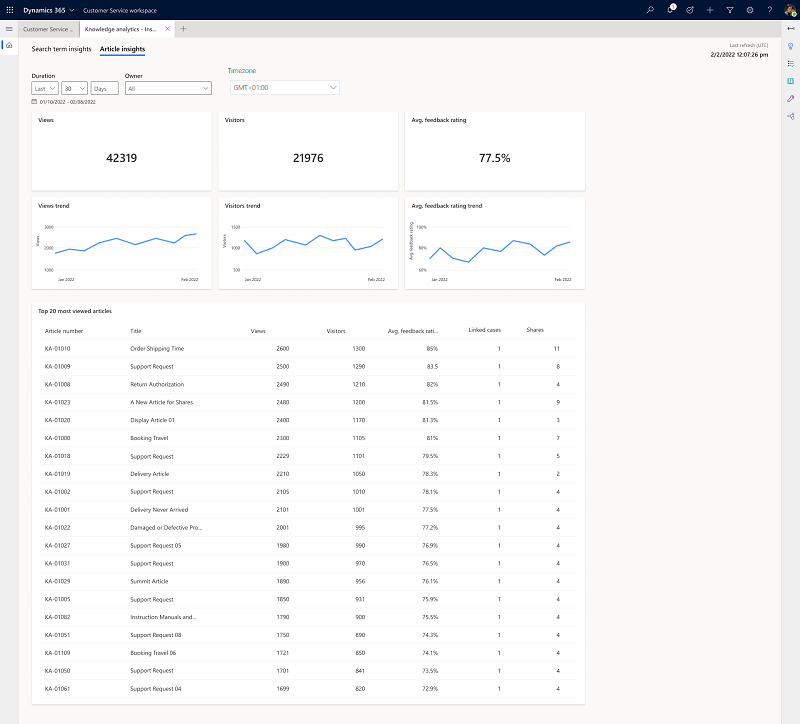The width and height of the screenshot is (800, 724).
Task: Collapse the productivity pane arrow
Action: point(790,29)
